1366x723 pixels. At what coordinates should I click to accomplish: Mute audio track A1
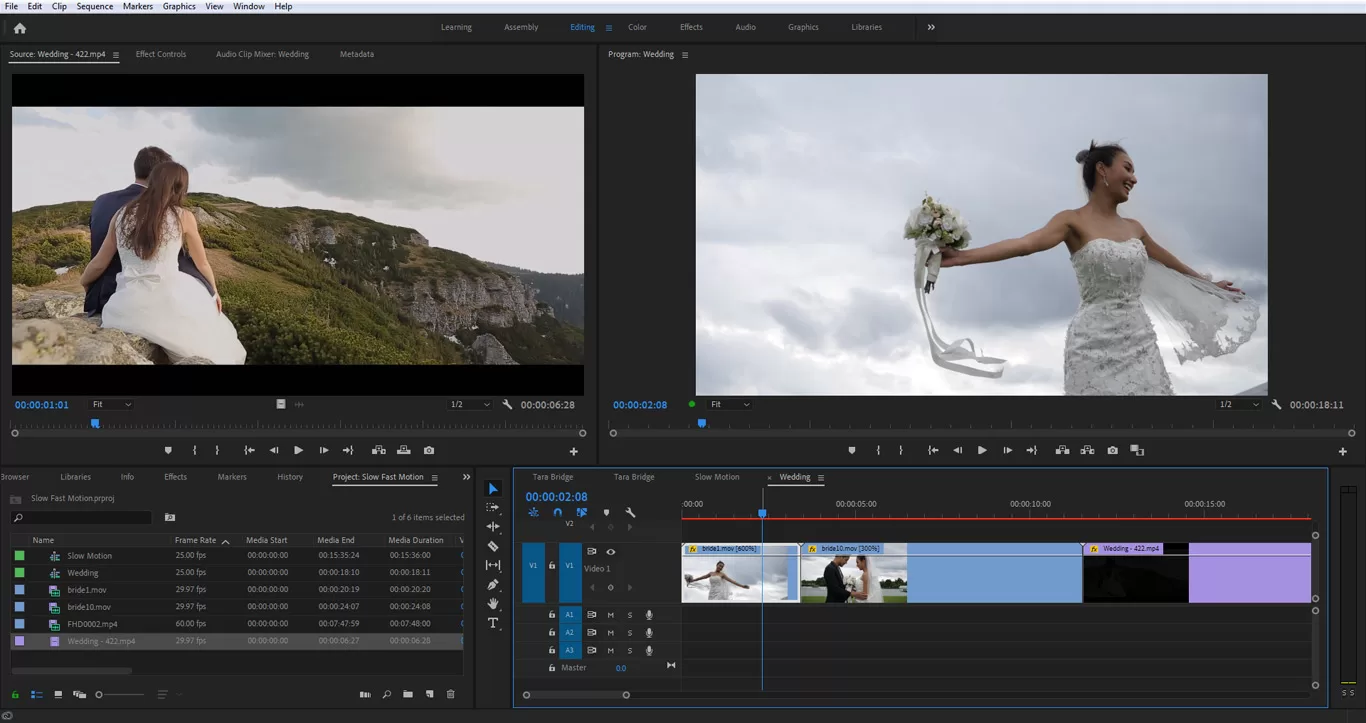[611, 615]
